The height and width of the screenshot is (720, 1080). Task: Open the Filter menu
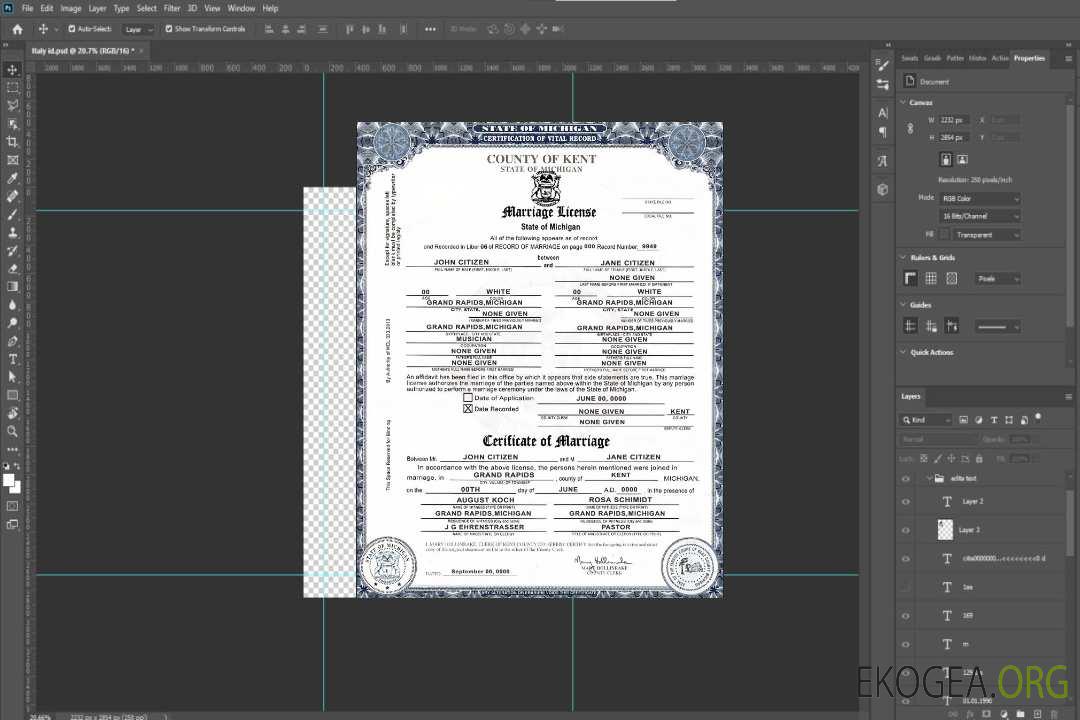point(172,8)
